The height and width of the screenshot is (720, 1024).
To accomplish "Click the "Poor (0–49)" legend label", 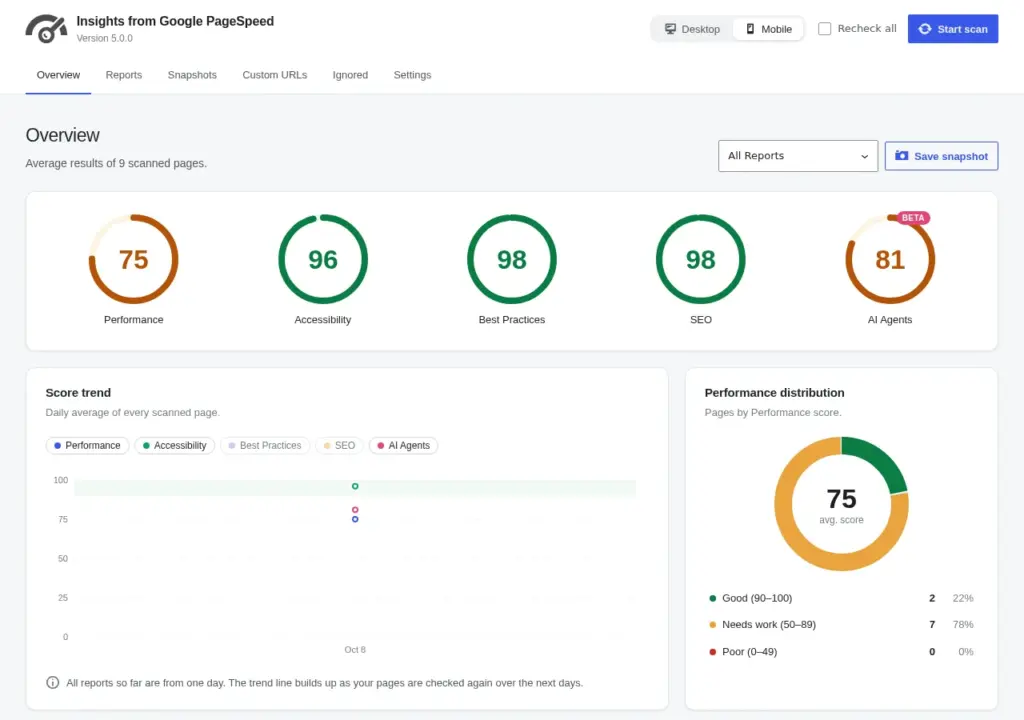I will [750, 652].
